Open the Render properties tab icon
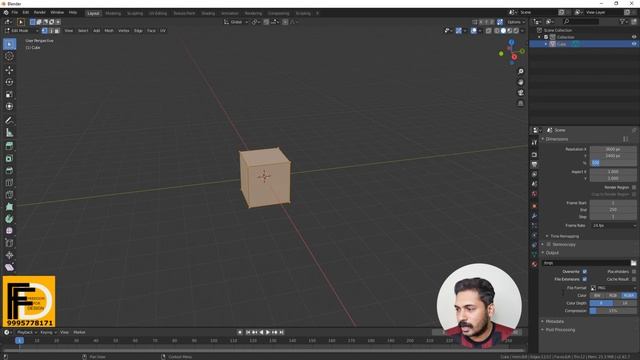The height and width of the screenshot is (360, 640). click(x=534, y=155)
